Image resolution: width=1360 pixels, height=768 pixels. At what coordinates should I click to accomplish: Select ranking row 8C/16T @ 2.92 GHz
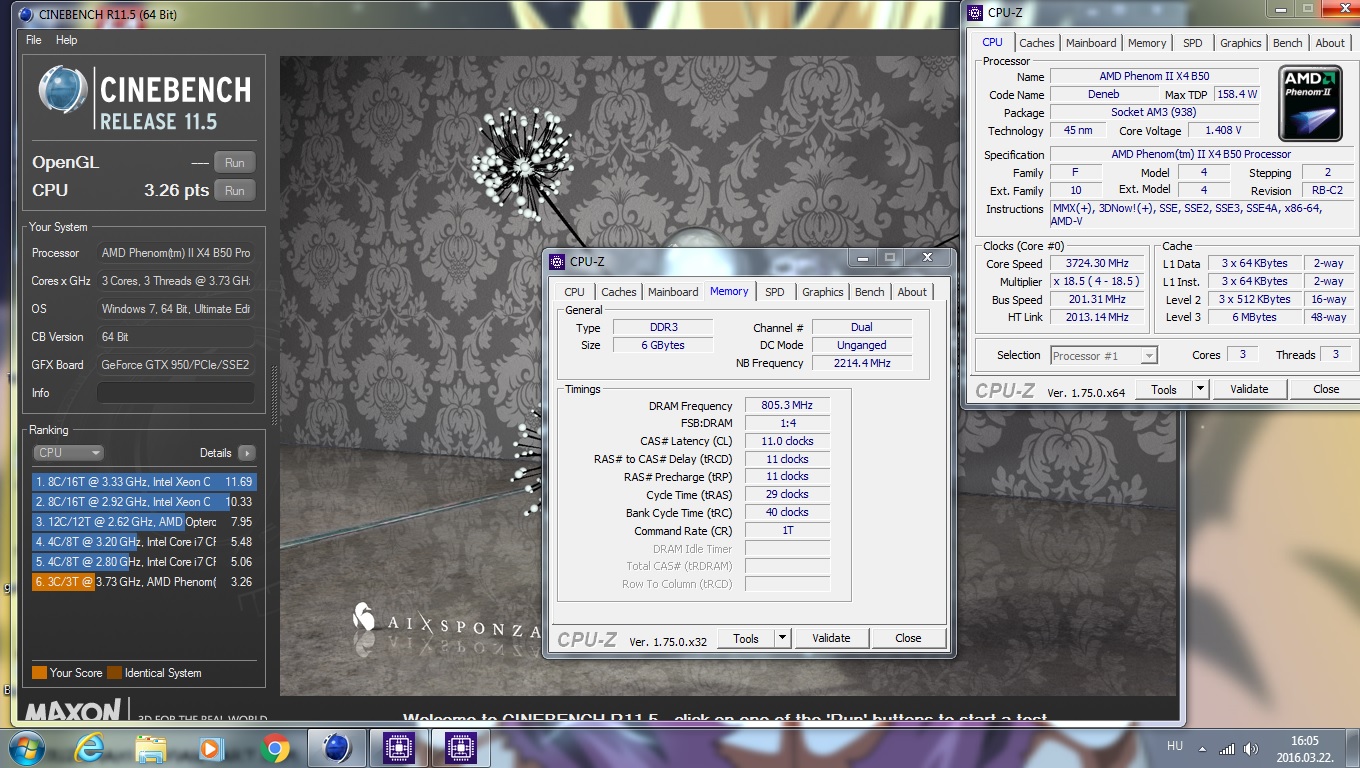click(142, 502)
